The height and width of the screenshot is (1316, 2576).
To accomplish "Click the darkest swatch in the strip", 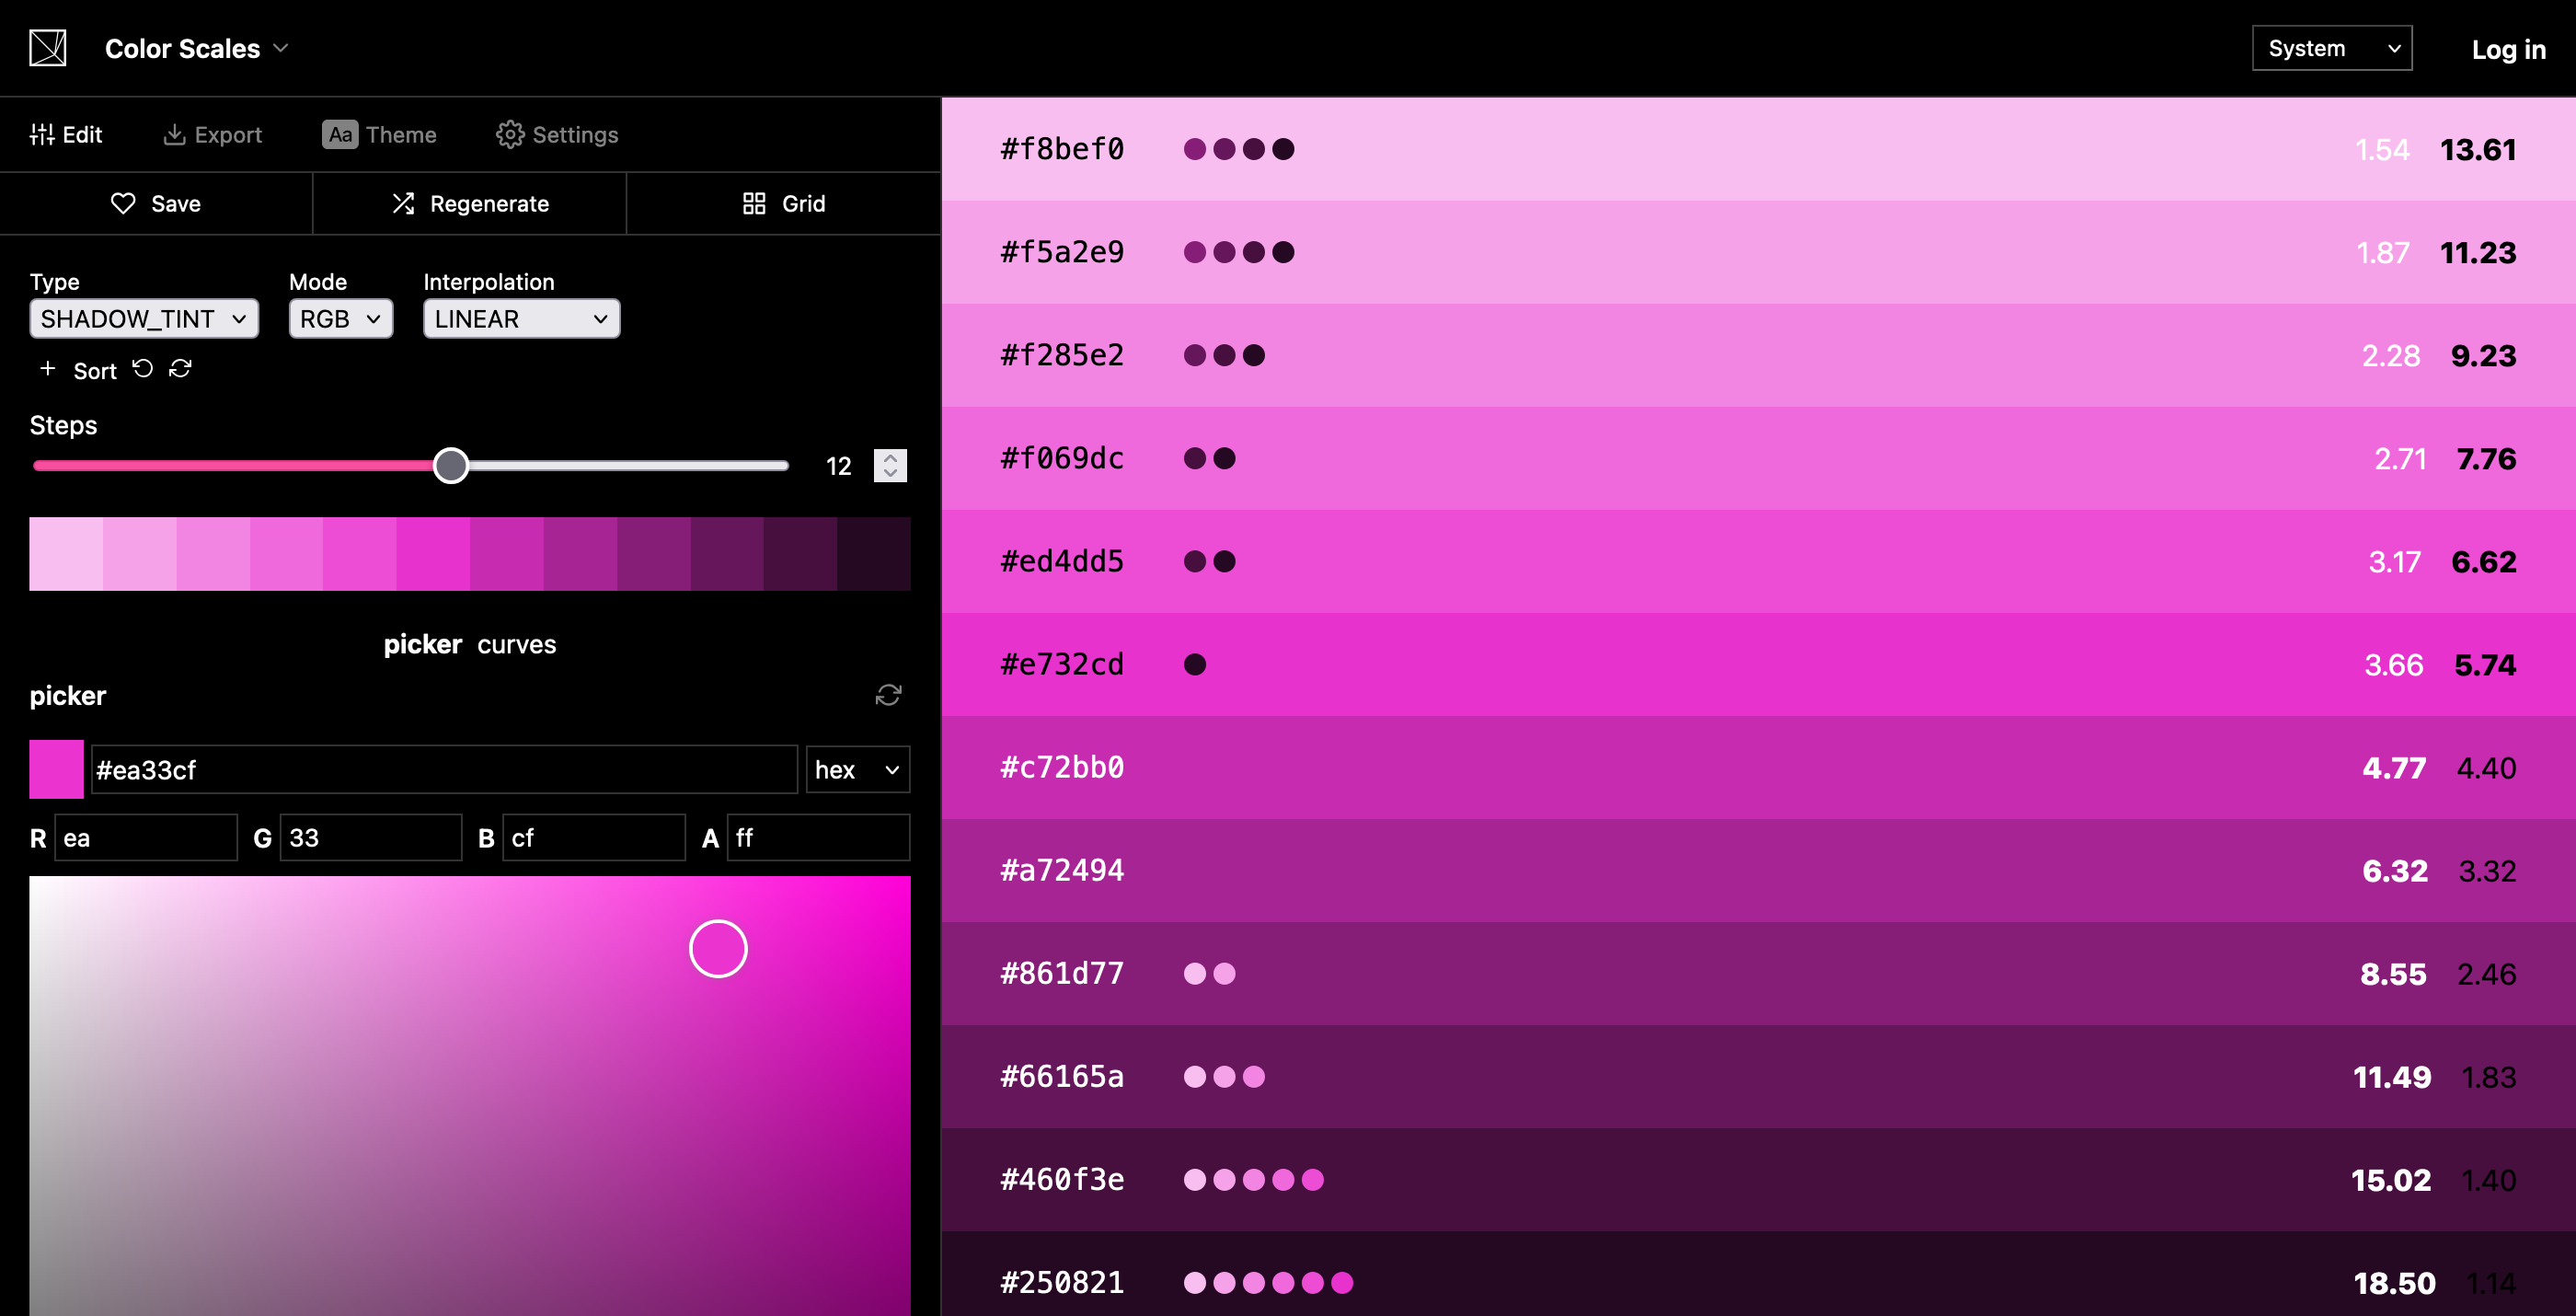I will click(874, 553).
